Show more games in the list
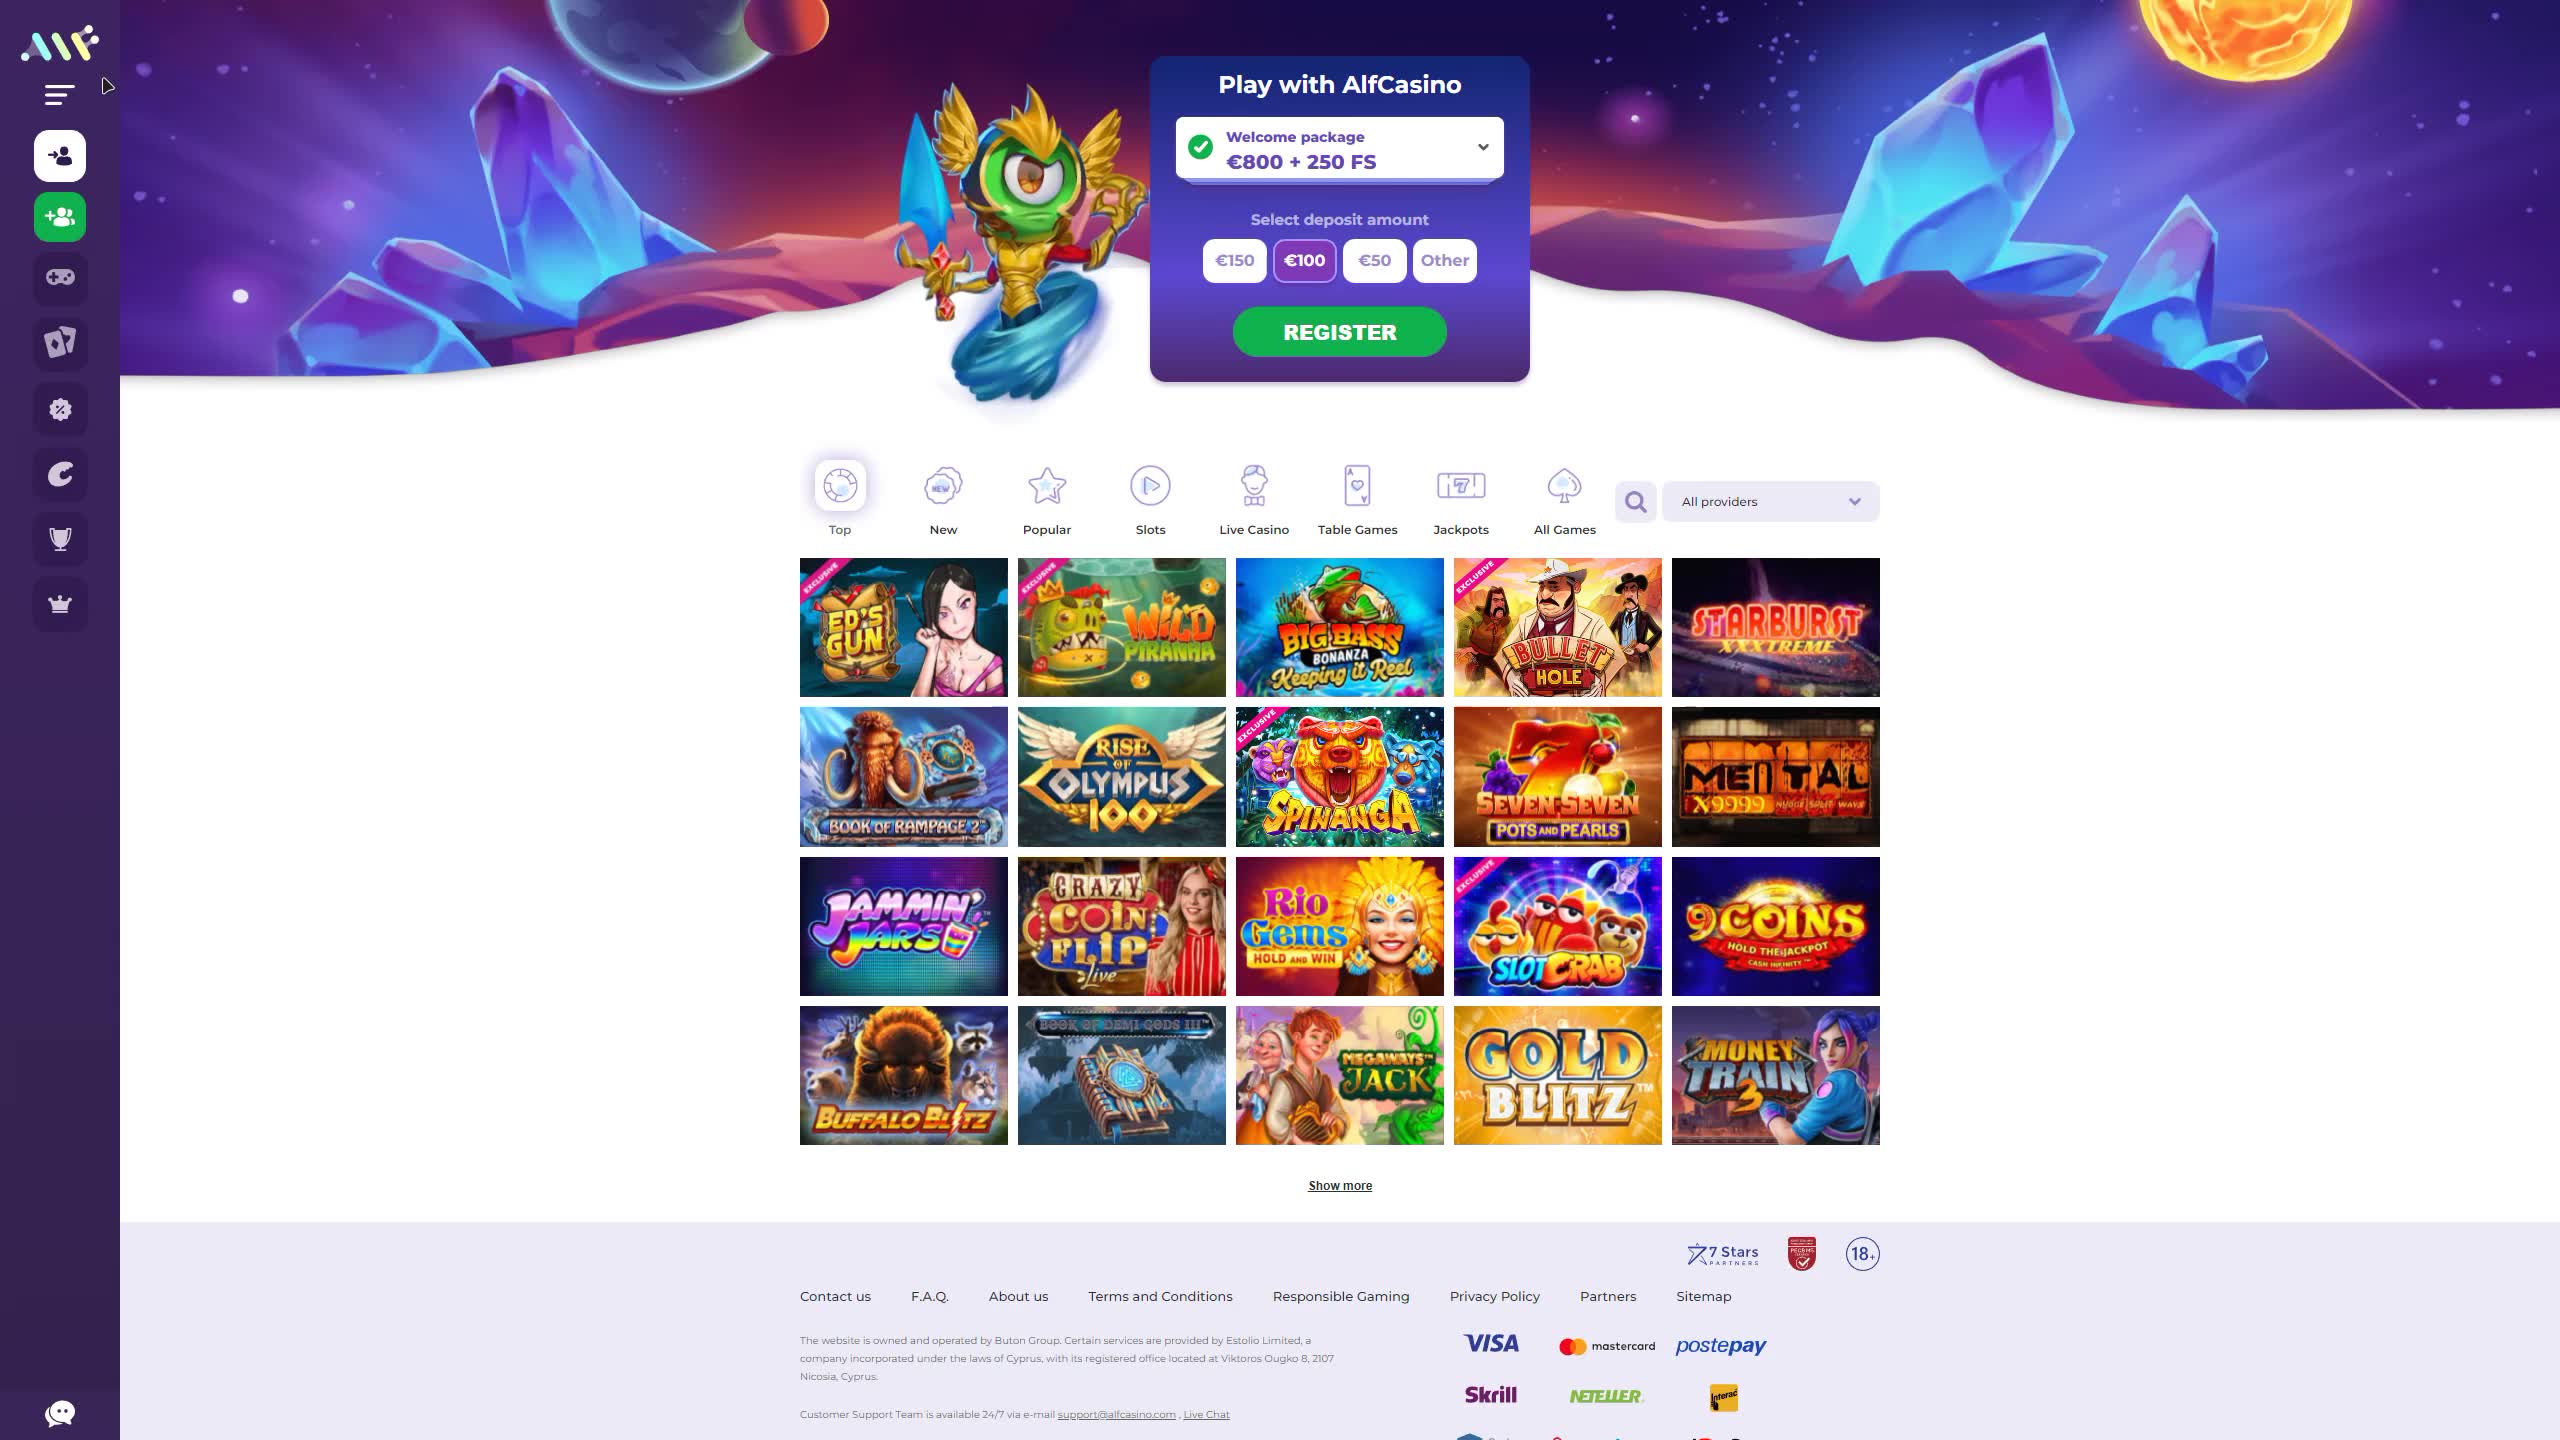 (1340, 1186)
